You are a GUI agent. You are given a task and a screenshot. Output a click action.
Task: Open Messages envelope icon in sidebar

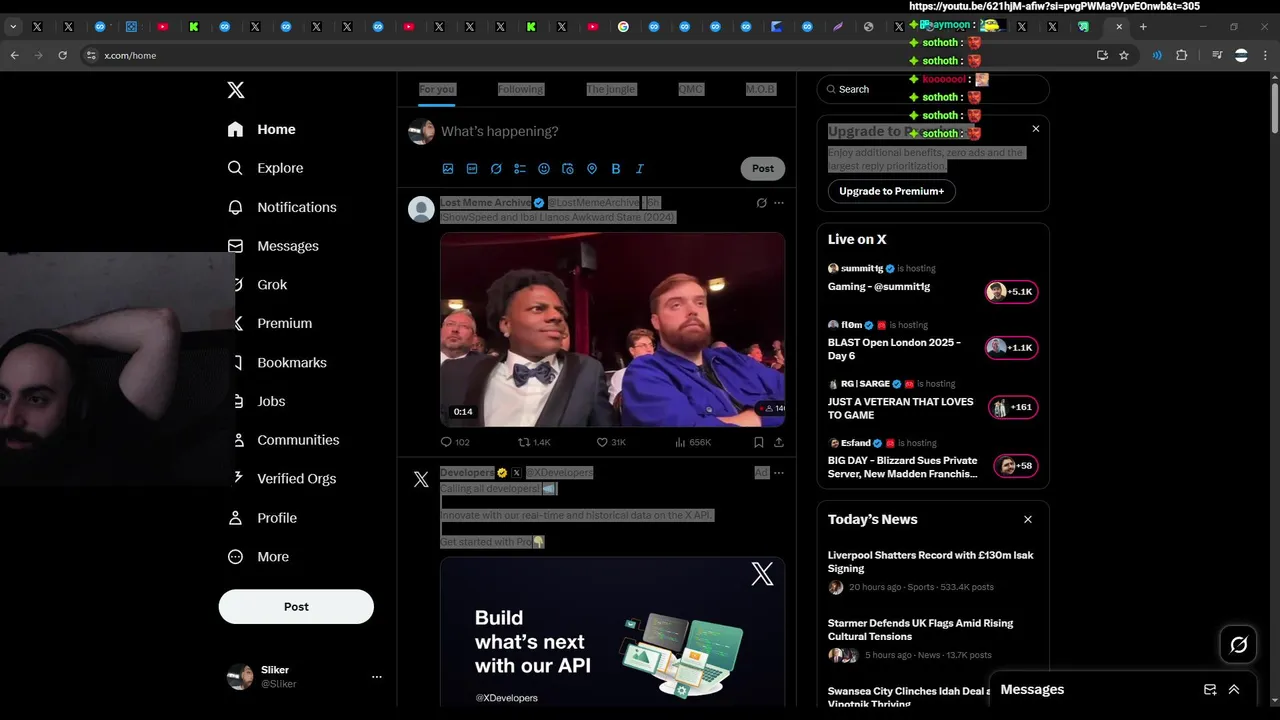(235, 246)
